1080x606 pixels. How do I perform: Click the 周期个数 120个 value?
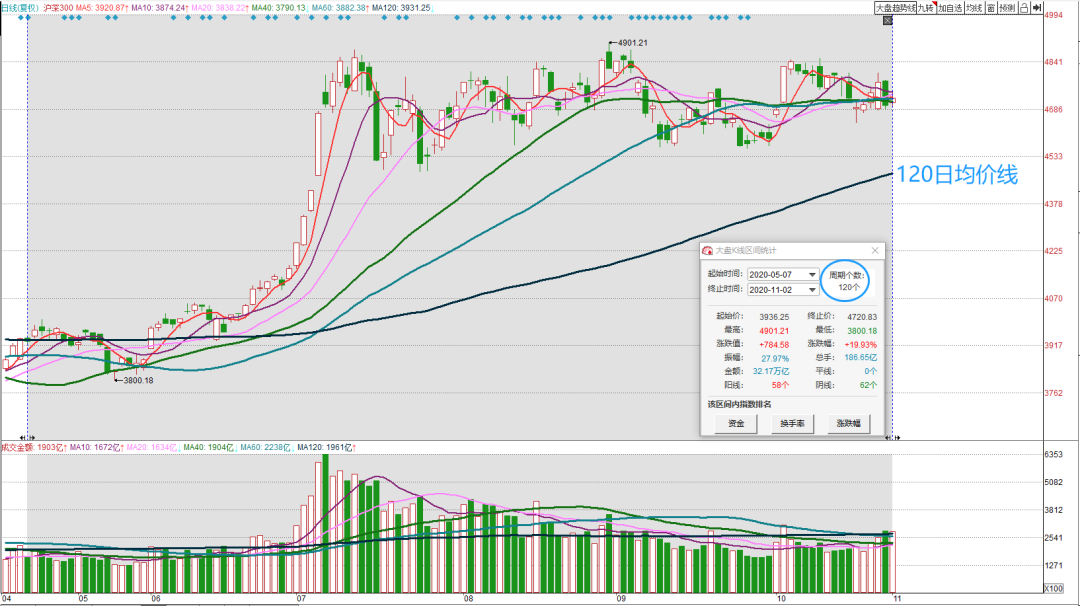click(x=849, y=287)
